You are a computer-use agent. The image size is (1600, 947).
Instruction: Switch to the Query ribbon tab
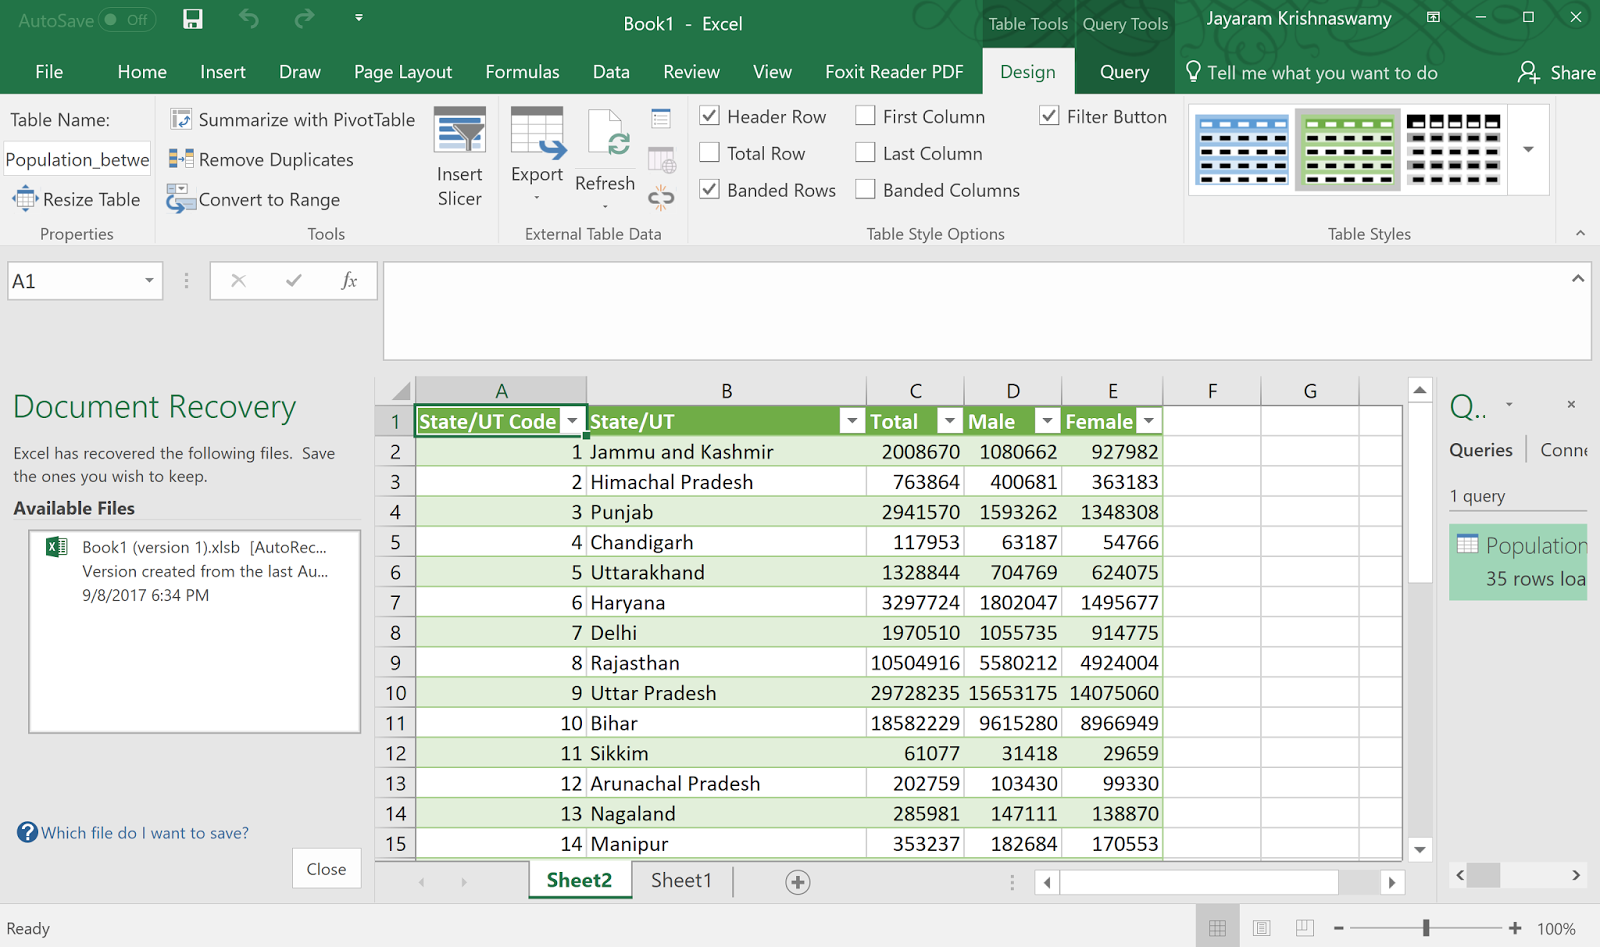1124,71
